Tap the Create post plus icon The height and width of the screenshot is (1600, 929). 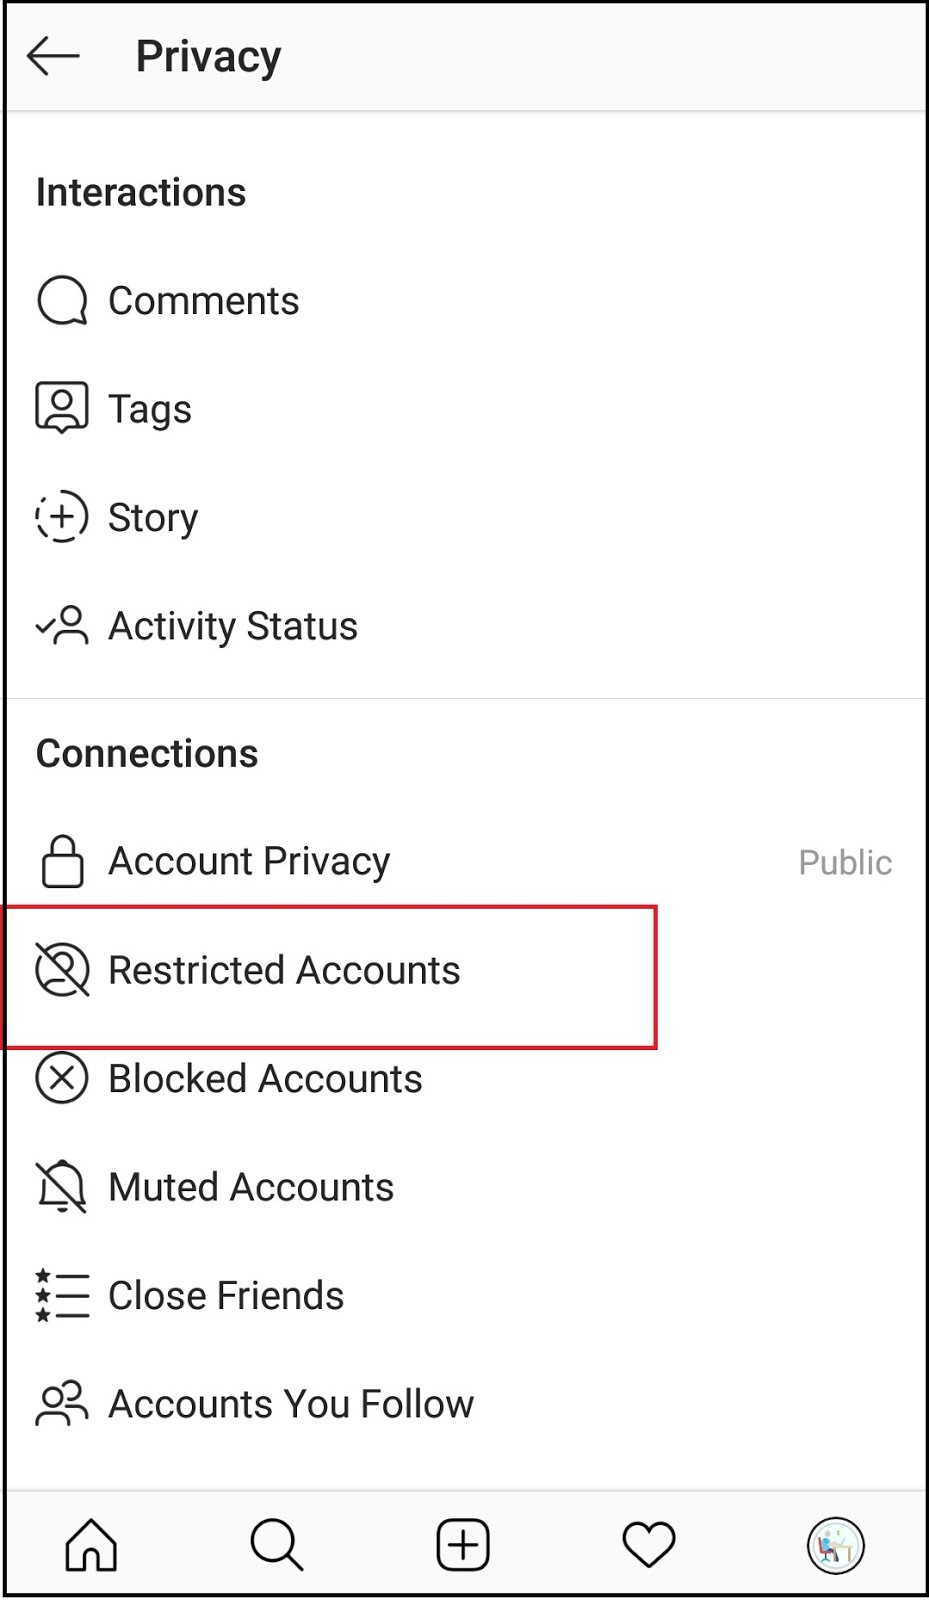pyautogui.click(x=462, y=1543)
